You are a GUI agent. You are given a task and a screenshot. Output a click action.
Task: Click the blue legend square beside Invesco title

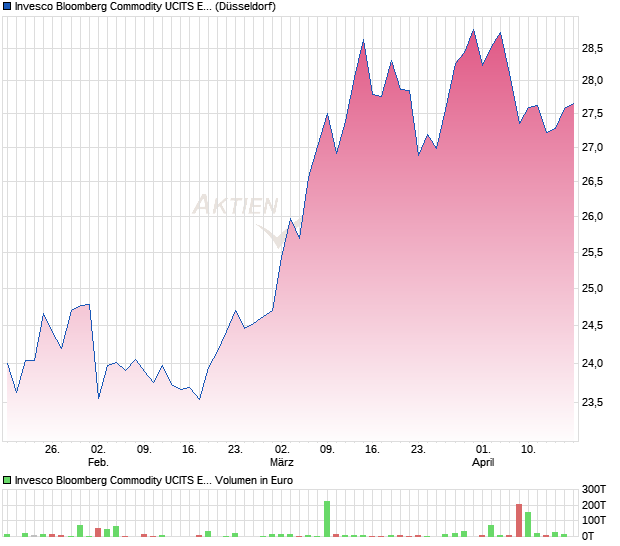[x=7, y=6]
